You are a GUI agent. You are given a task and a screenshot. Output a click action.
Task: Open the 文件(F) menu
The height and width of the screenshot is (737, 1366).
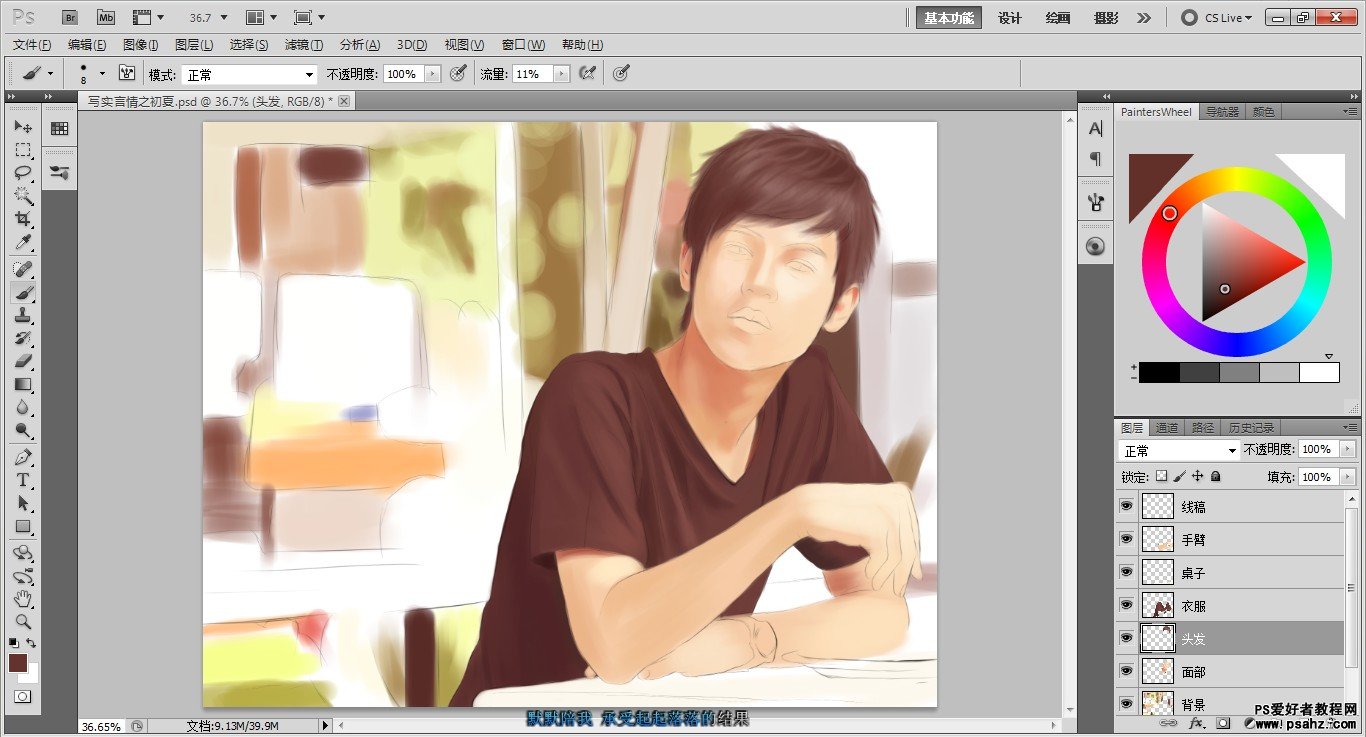32,45
